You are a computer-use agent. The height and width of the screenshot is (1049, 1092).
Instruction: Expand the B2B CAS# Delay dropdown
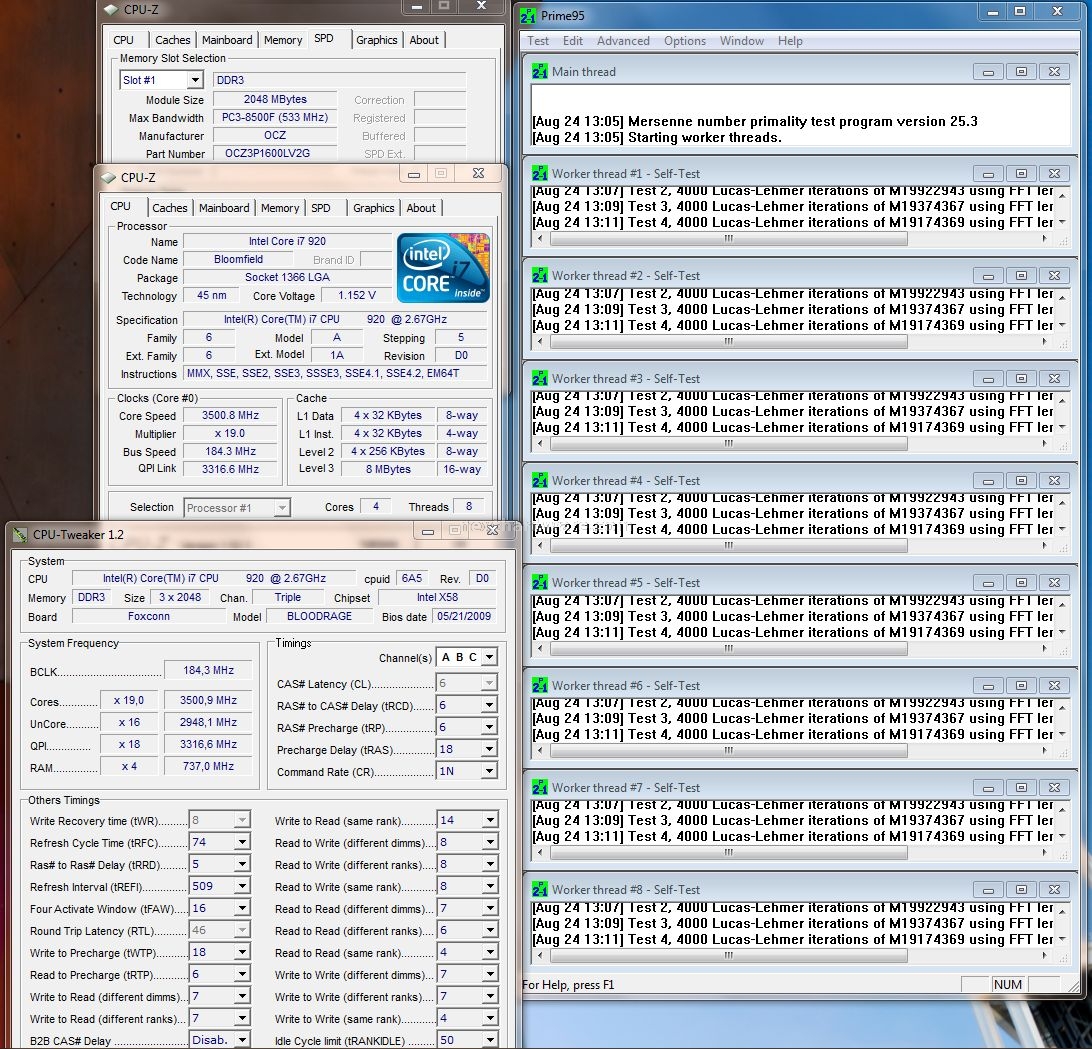[242, 1040]
